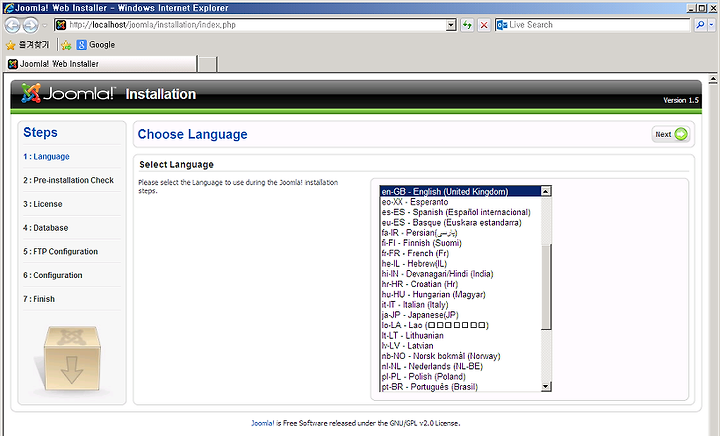Select pt-BR Português (Brasil) option

pyautogui.click(x=461, y=387)
